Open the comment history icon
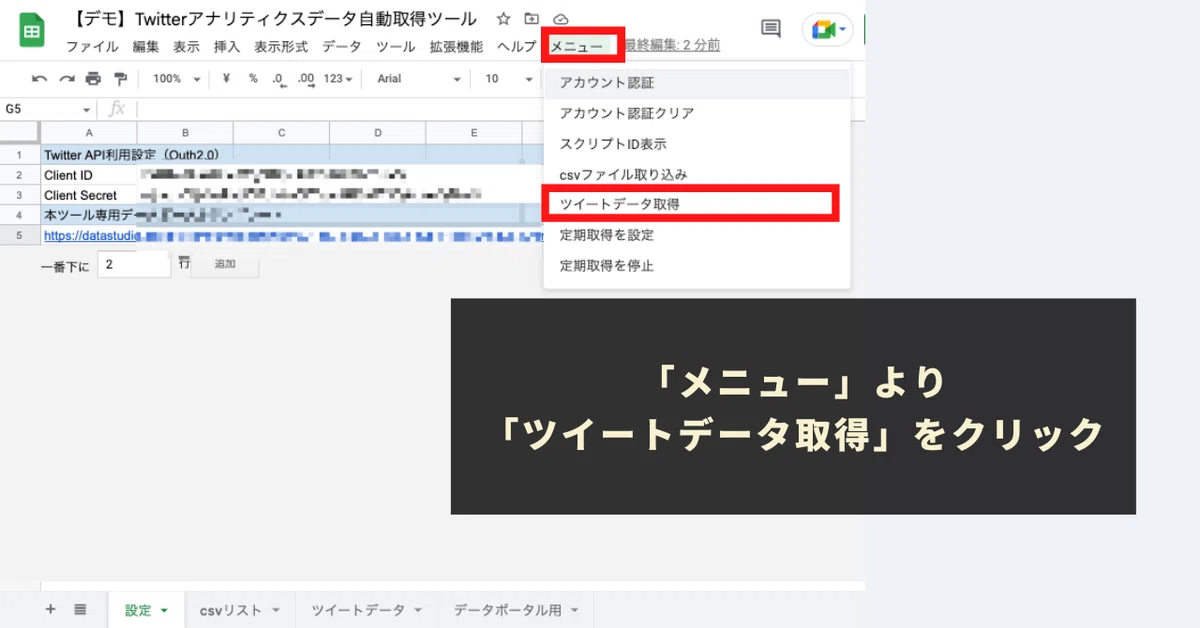This screenshot has height=628, width=1200. click(x=771, y=29)
